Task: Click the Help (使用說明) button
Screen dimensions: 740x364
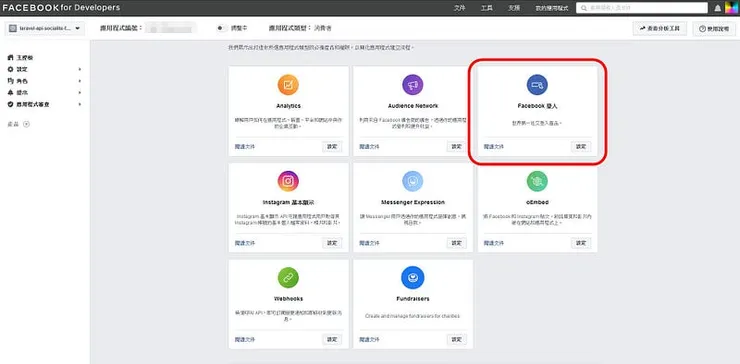Action: (714, 29)
